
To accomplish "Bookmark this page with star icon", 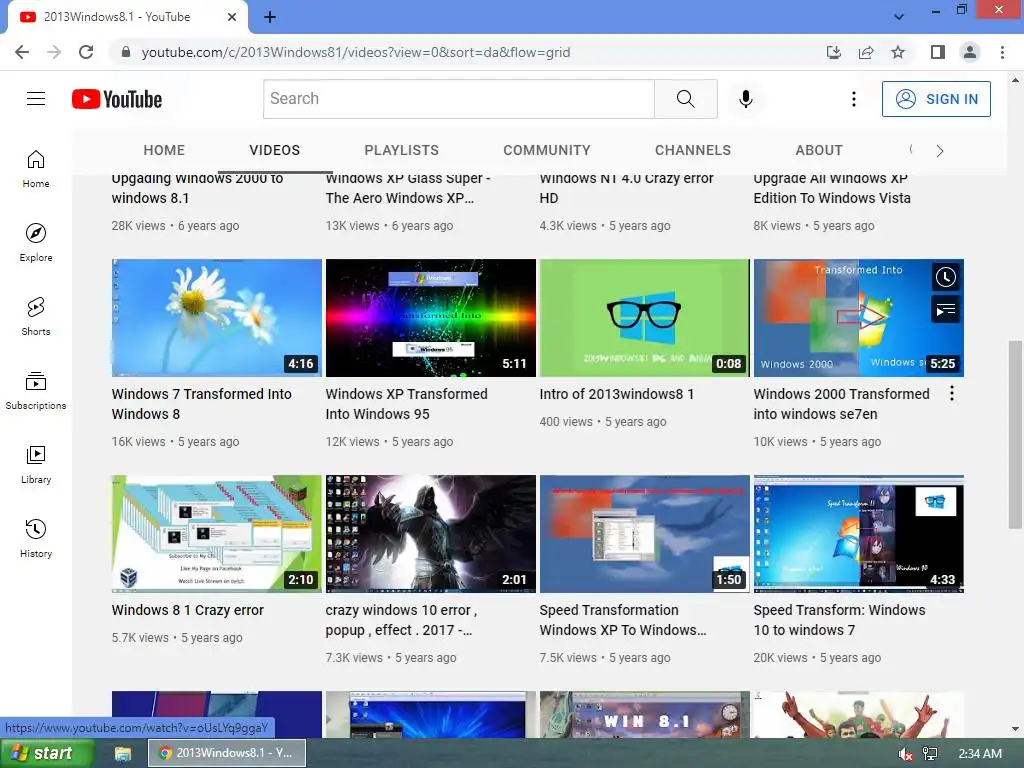I will pos(898,52).
